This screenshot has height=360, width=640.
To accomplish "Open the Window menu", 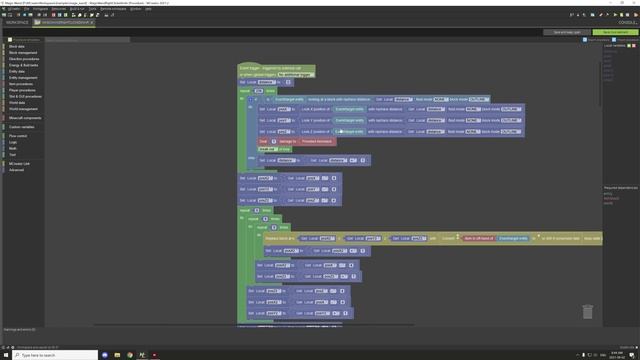I will [136, 9].
